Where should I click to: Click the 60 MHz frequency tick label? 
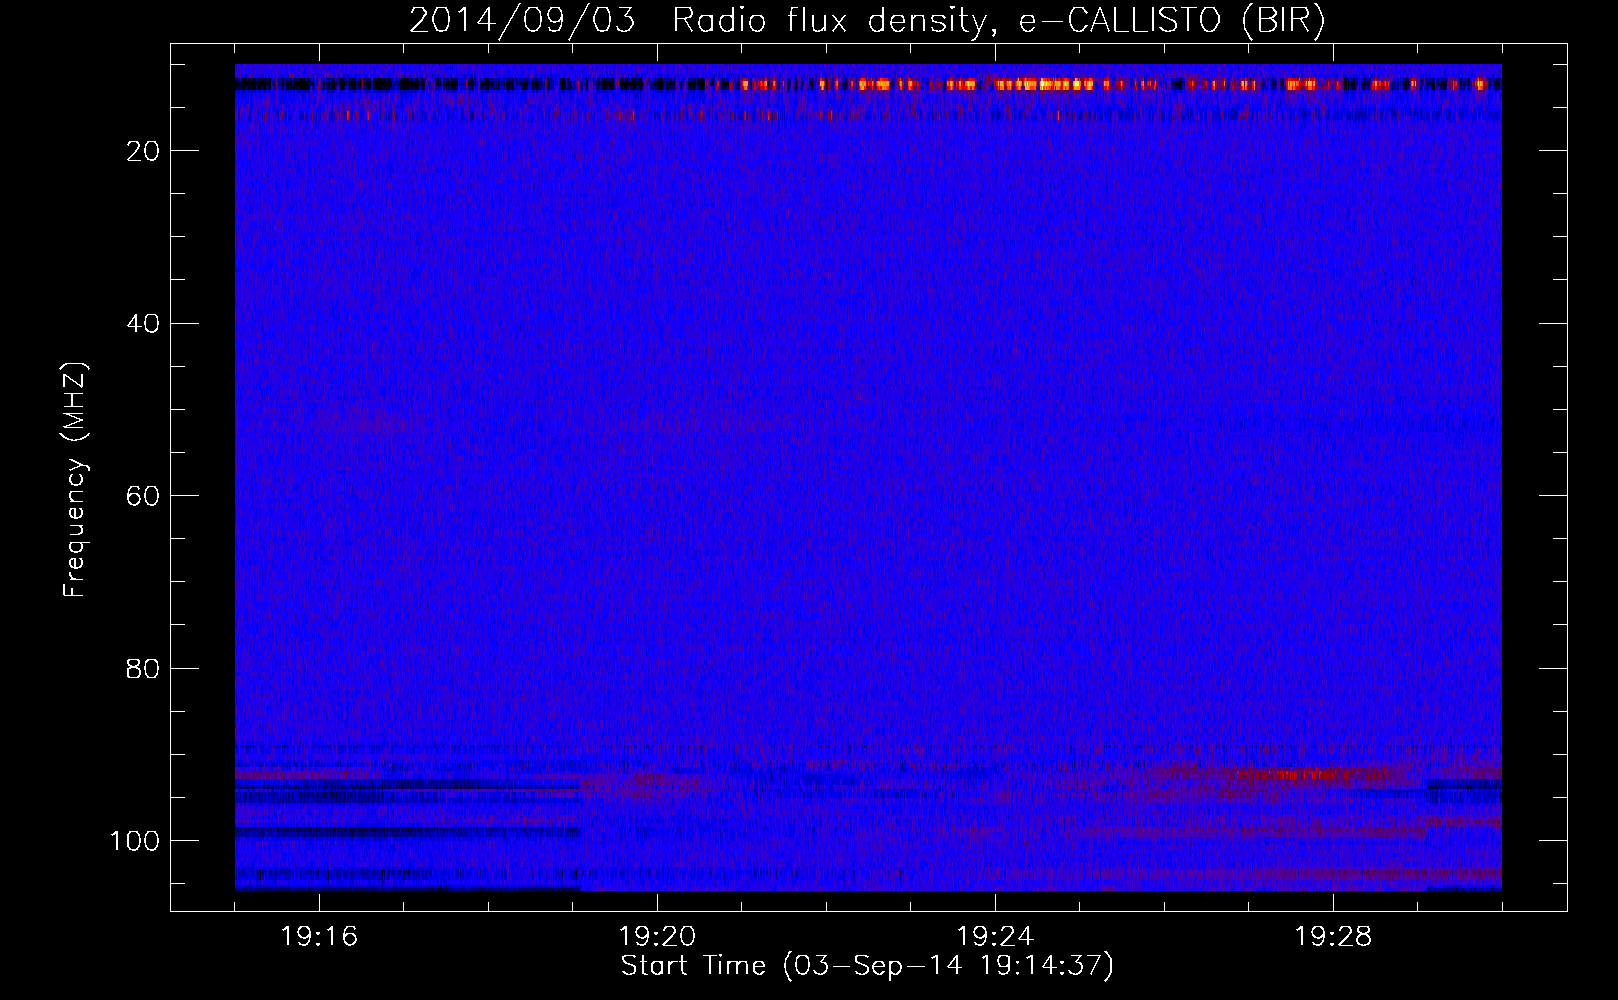[x=144, y=496]
